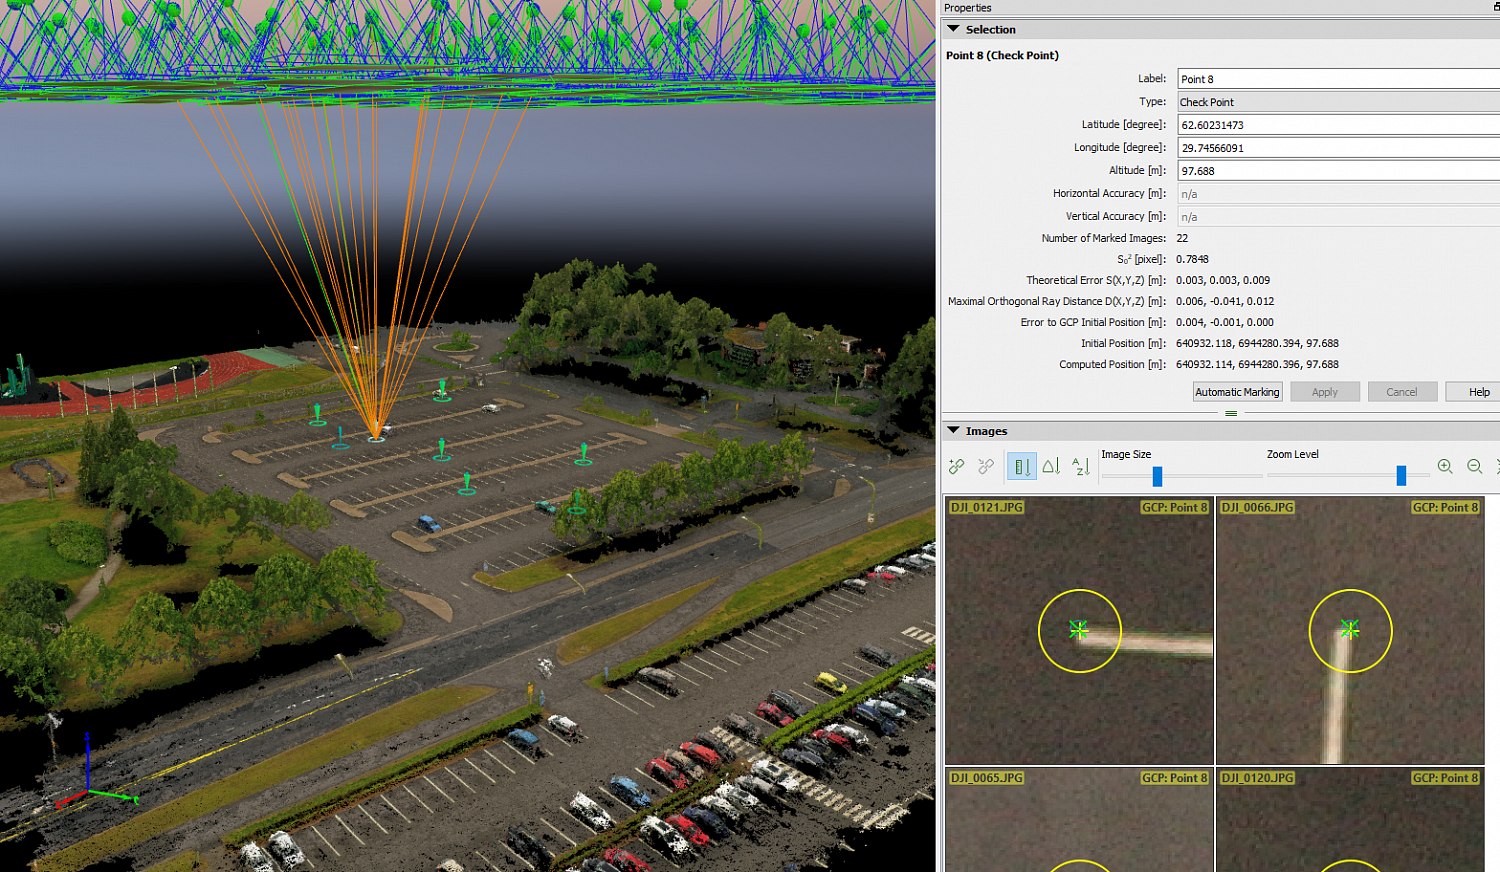Image resolution: width=1500 pixels, height=872 pixels.
Task: Click the delta sort icon
Action: 1051,466
